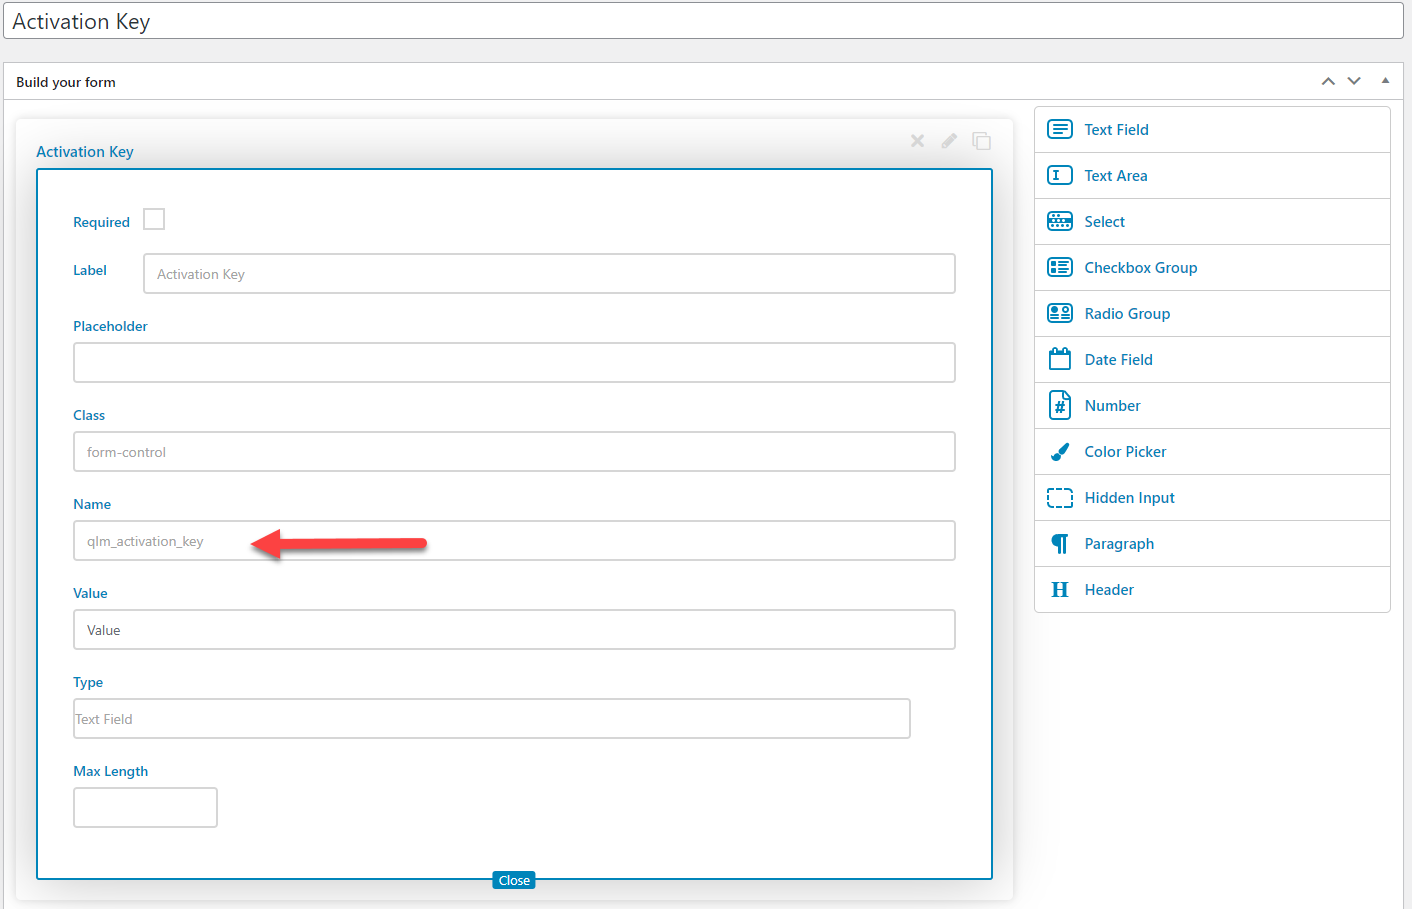The image size is (1412, 909).
Task: Add a Date Field control
Action: [x=1212, y=359]
